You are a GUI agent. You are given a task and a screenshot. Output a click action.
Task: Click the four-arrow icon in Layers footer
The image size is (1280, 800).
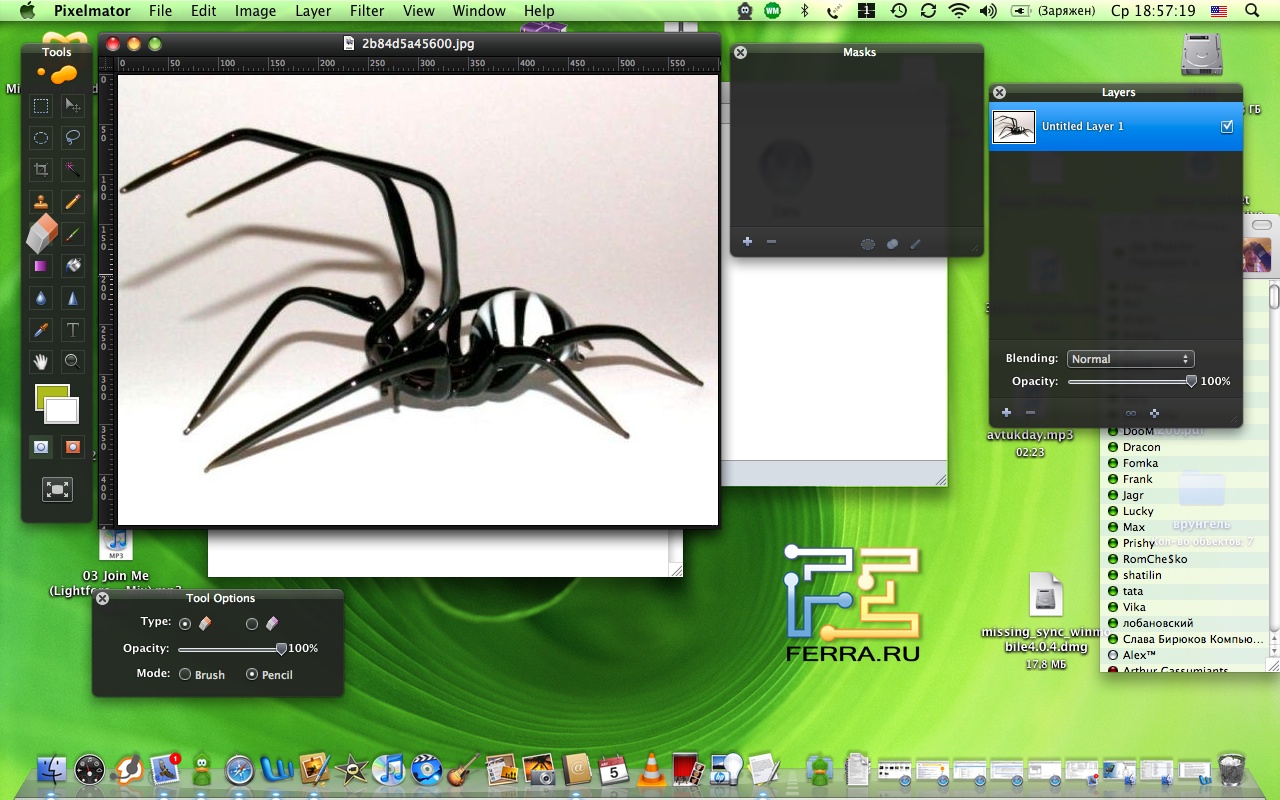(x=1154, y=413)
